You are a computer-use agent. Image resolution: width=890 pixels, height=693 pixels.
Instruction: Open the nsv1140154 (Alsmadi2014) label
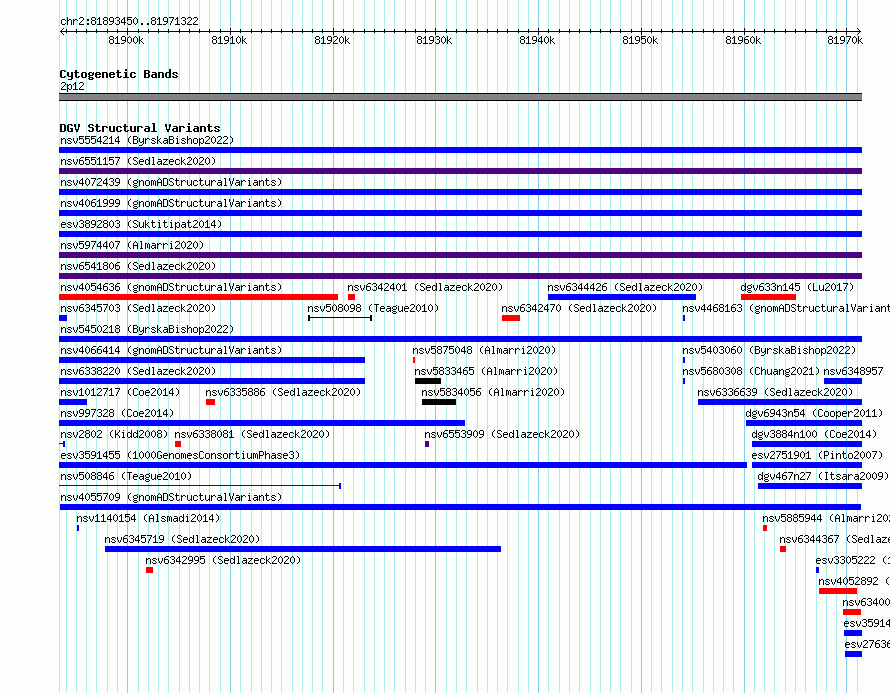[148, 518]
